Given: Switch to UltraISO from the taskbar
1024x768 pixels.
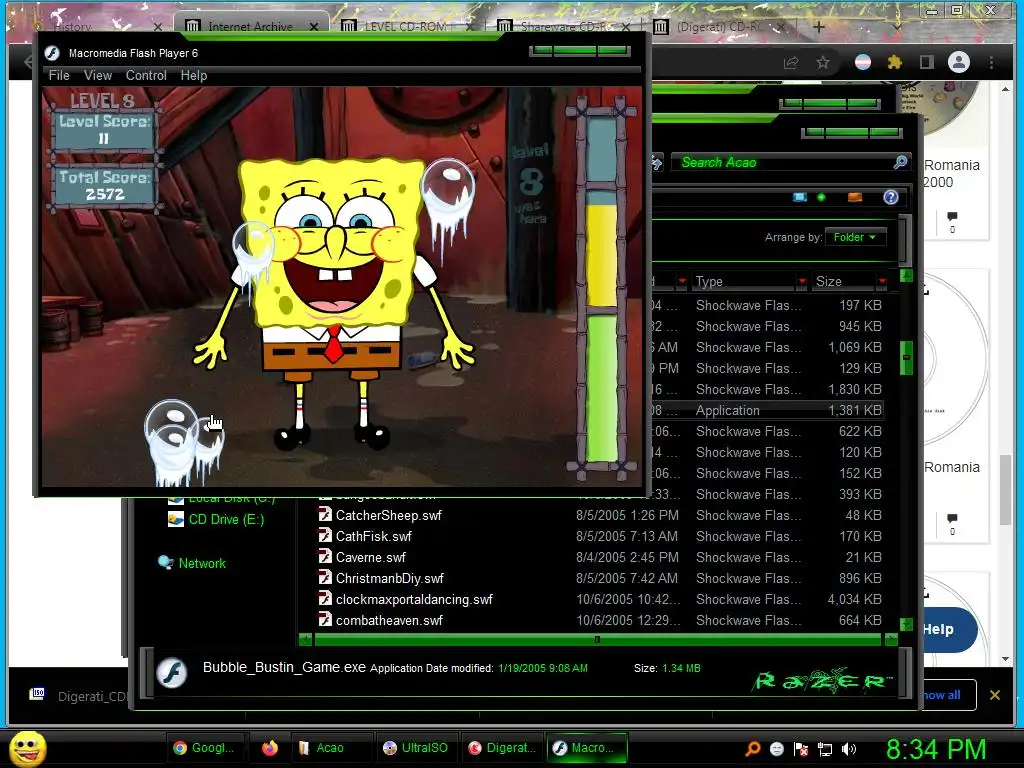Looking at the screenshot, I should point(416,748).
